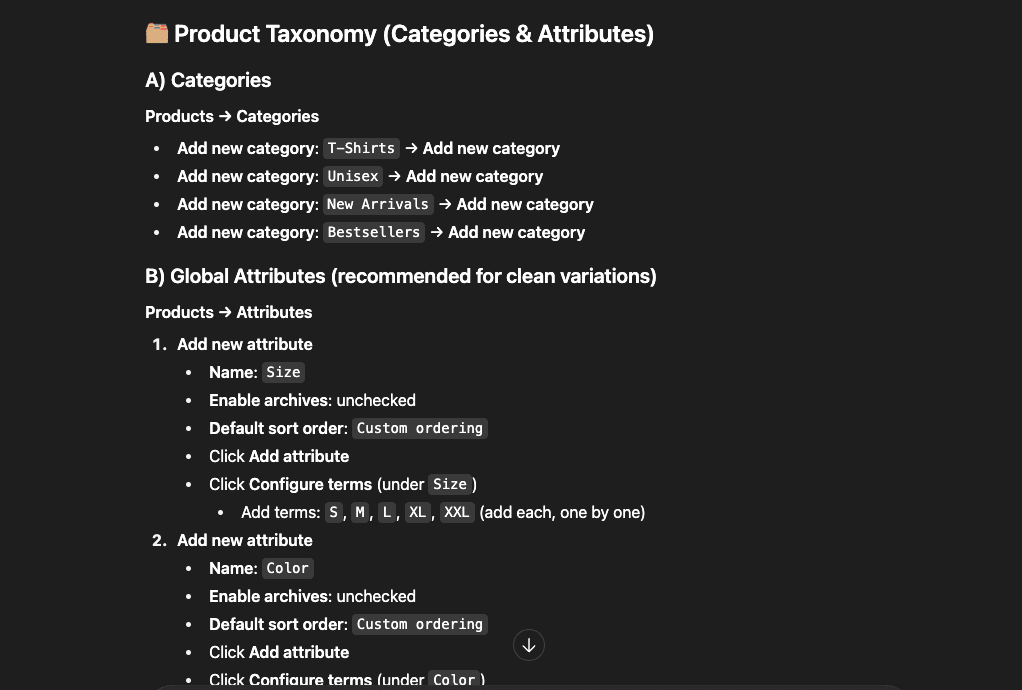1022x690 pixels.
Task: Click Custom ordering chip under Color attribute
Action: tap(420, 624)
